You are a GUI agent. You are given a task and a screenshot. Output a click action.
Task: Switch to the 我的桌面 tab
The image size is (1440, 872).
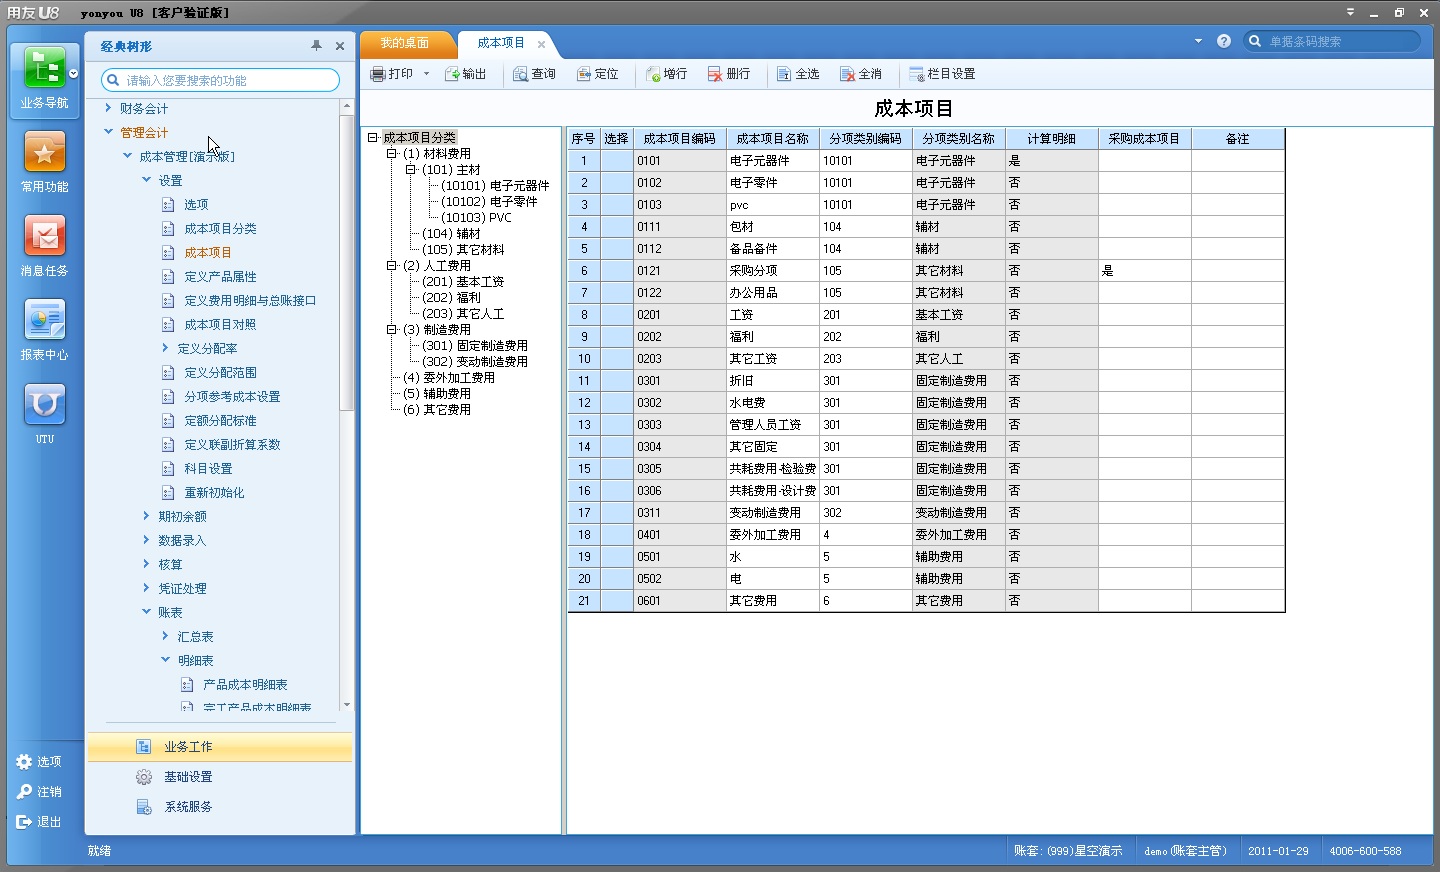point(404,43)
